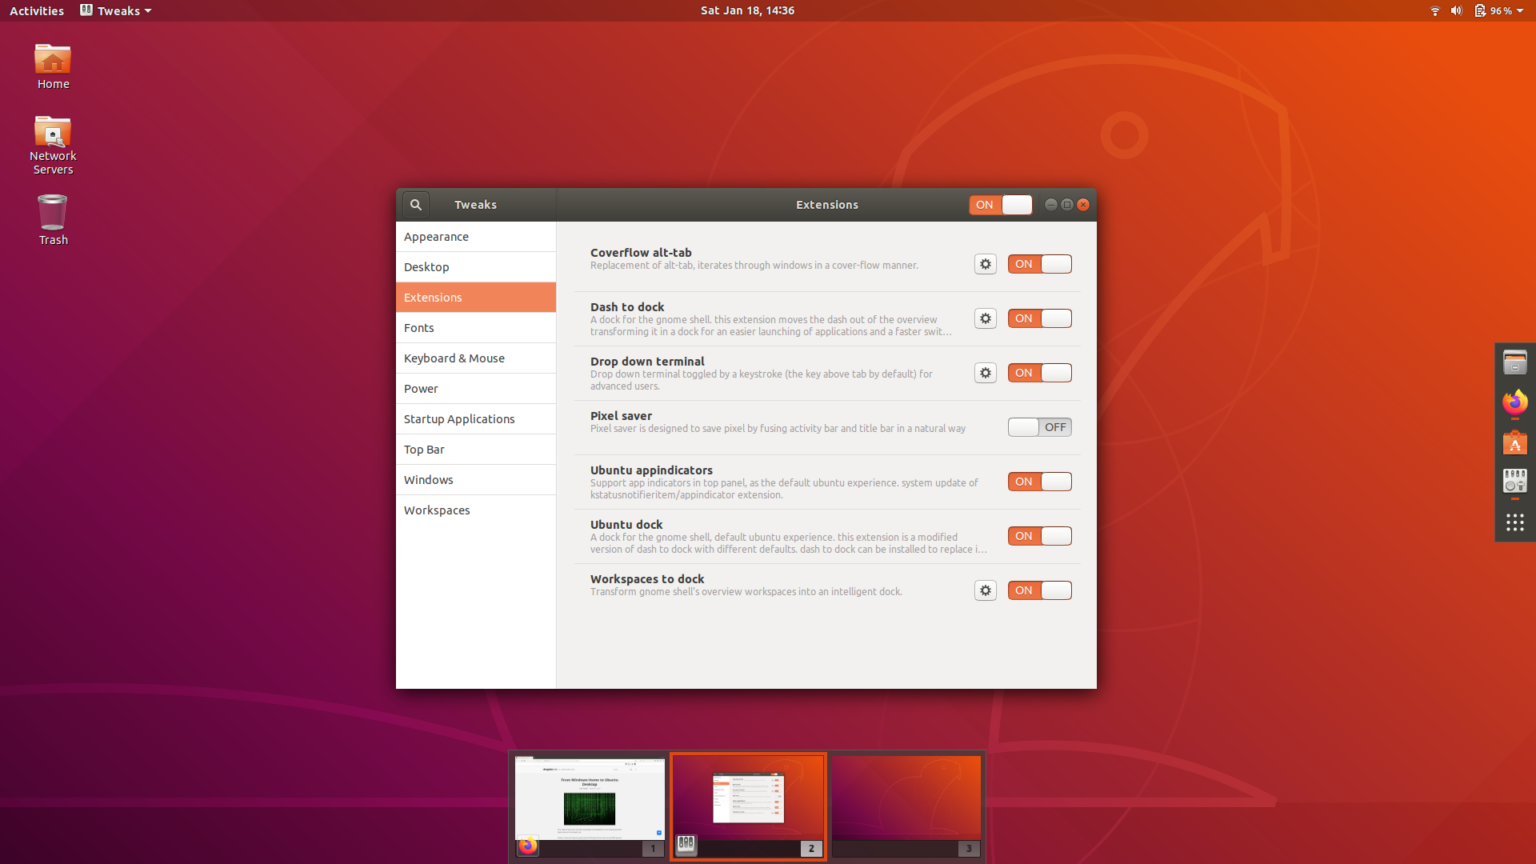This screenshot has width=1536, height=864.
Task: Open the Home folder on desktop
Action: (53, 66)
